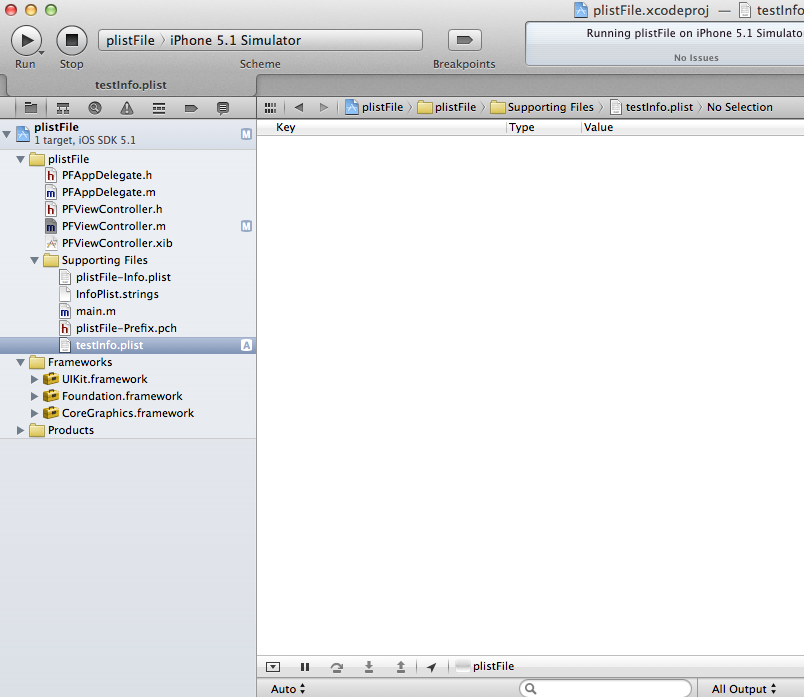Image resolution: width=804 pixels, height=697 pixels.
Task: Open the plistFile scheme selector
Action: coord(130,41)
